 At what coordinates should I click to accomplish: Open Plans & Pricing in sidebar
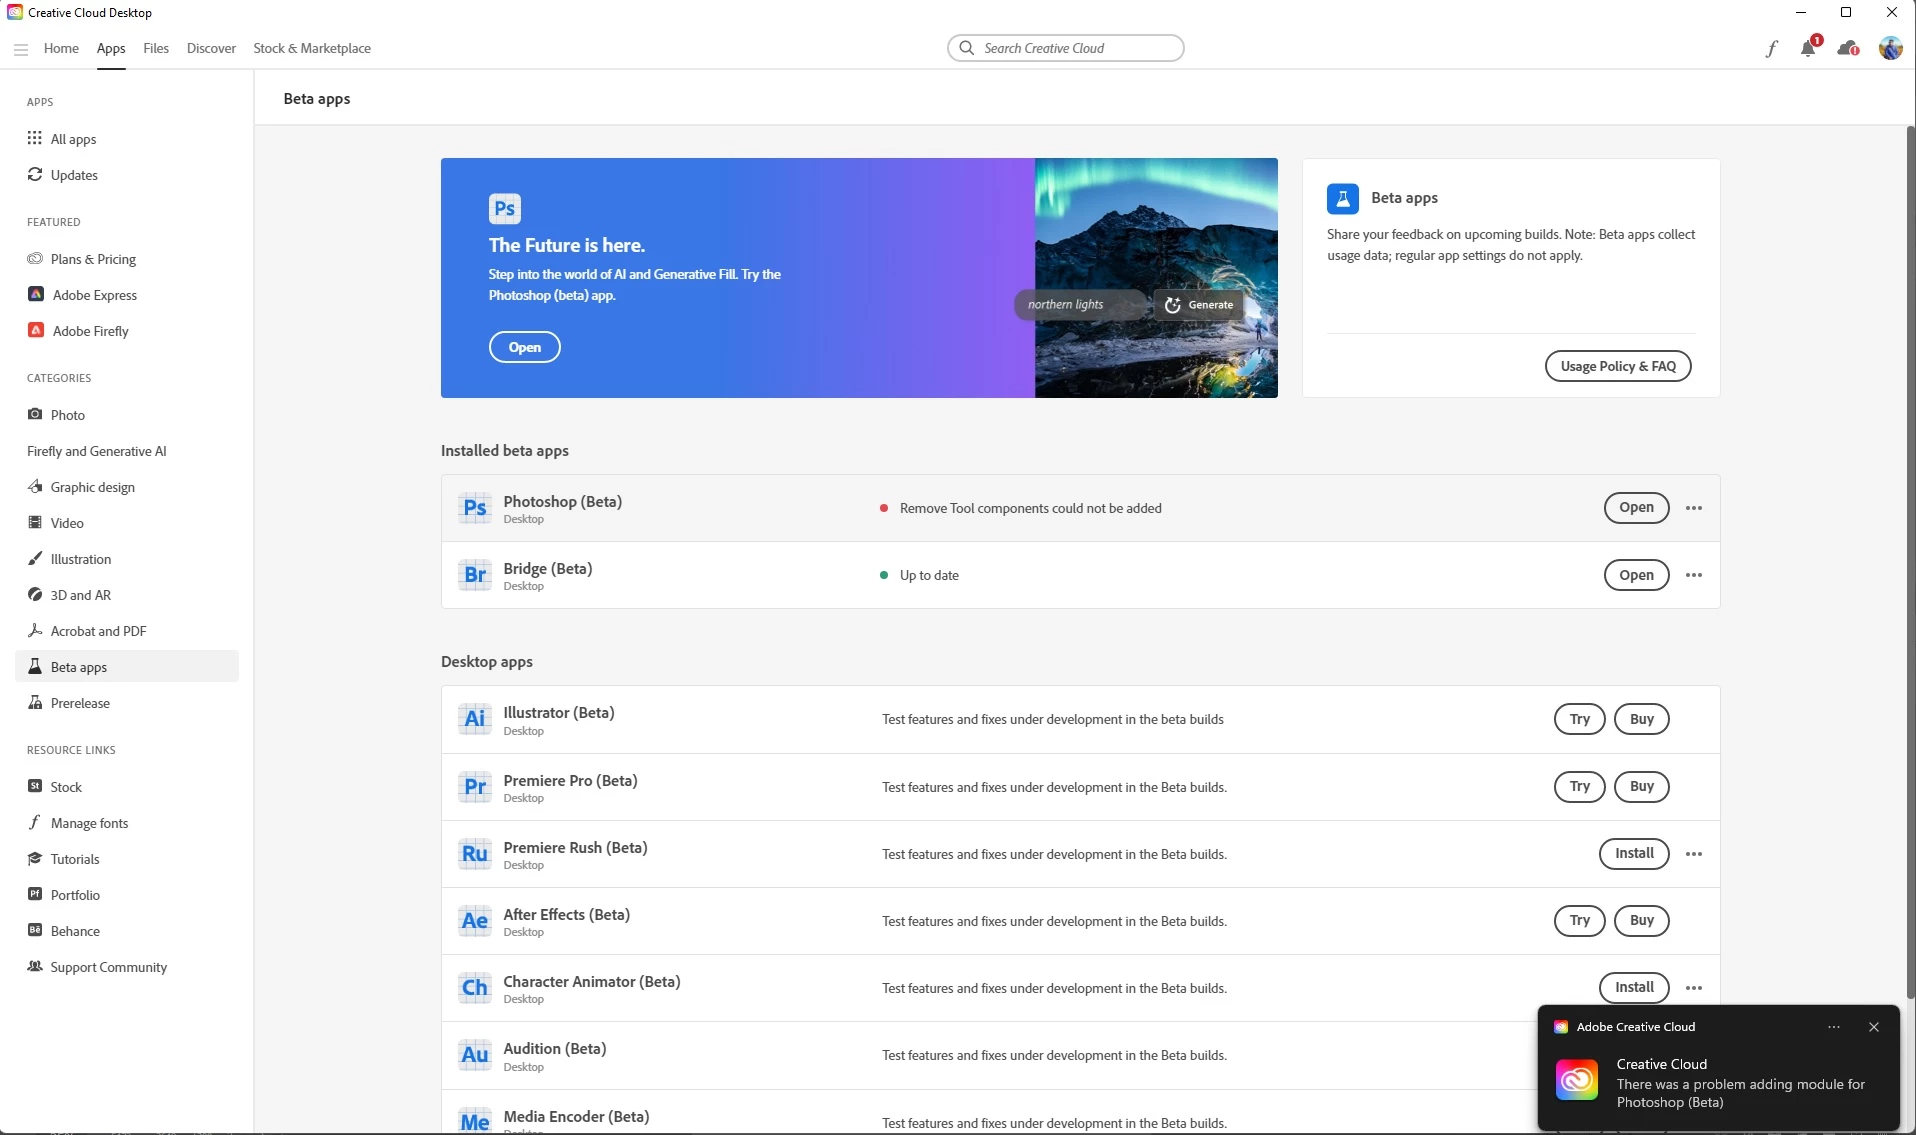point(127,259)
